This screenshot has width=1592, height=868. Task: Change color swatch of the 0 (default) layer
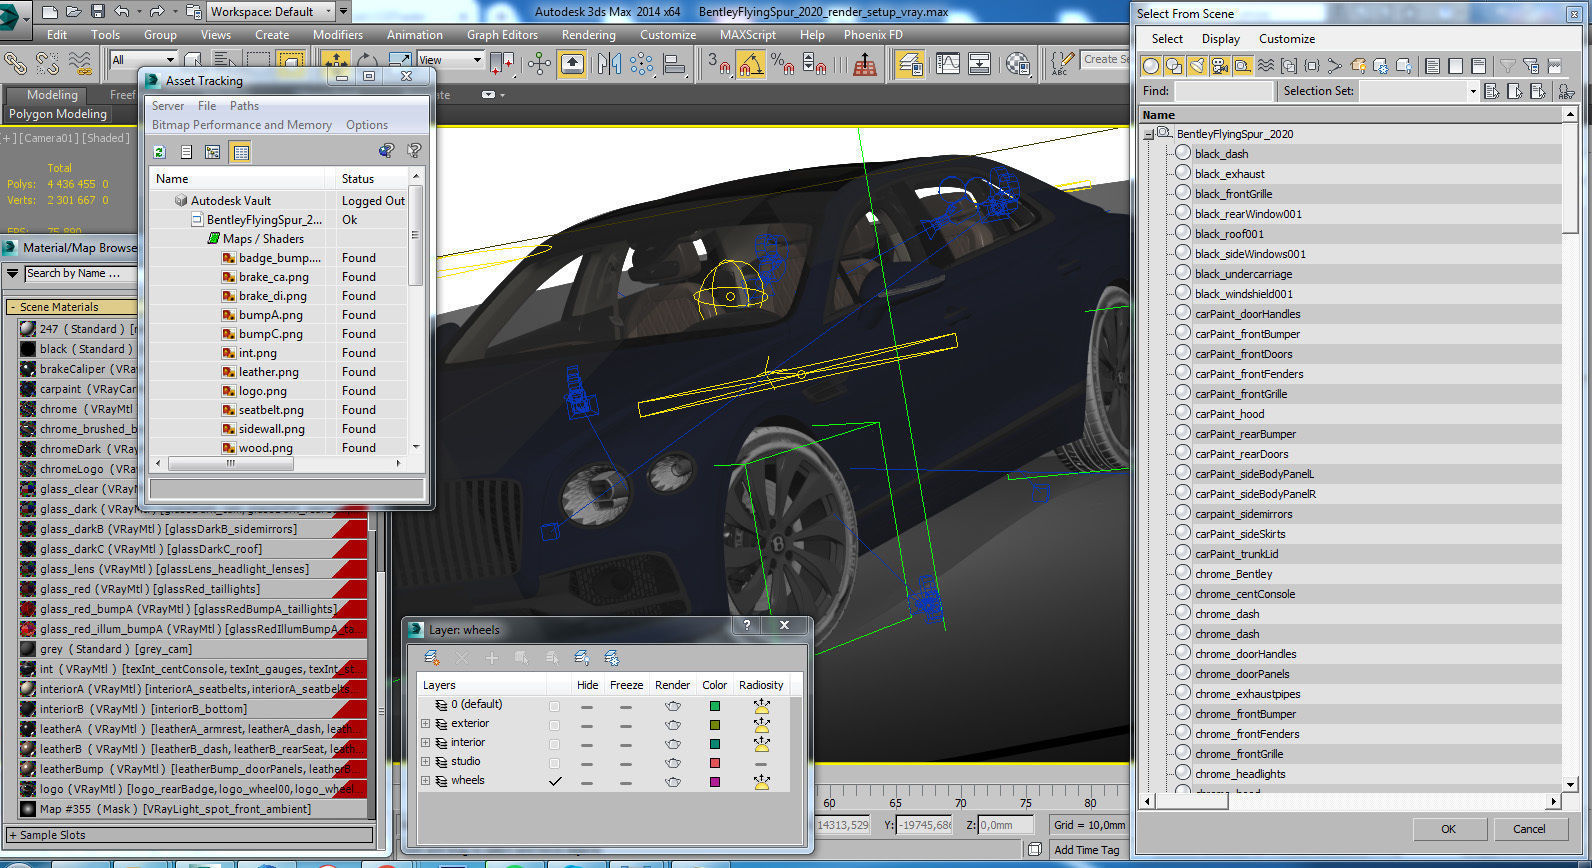click(x=714, y=706)
